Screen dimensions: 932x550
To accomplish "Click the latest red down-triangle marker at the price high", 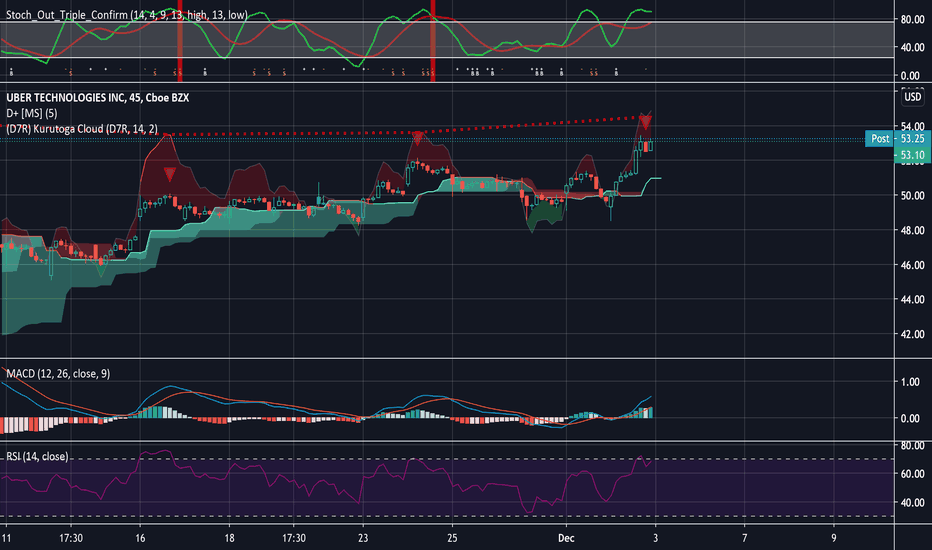I will 646,122.
